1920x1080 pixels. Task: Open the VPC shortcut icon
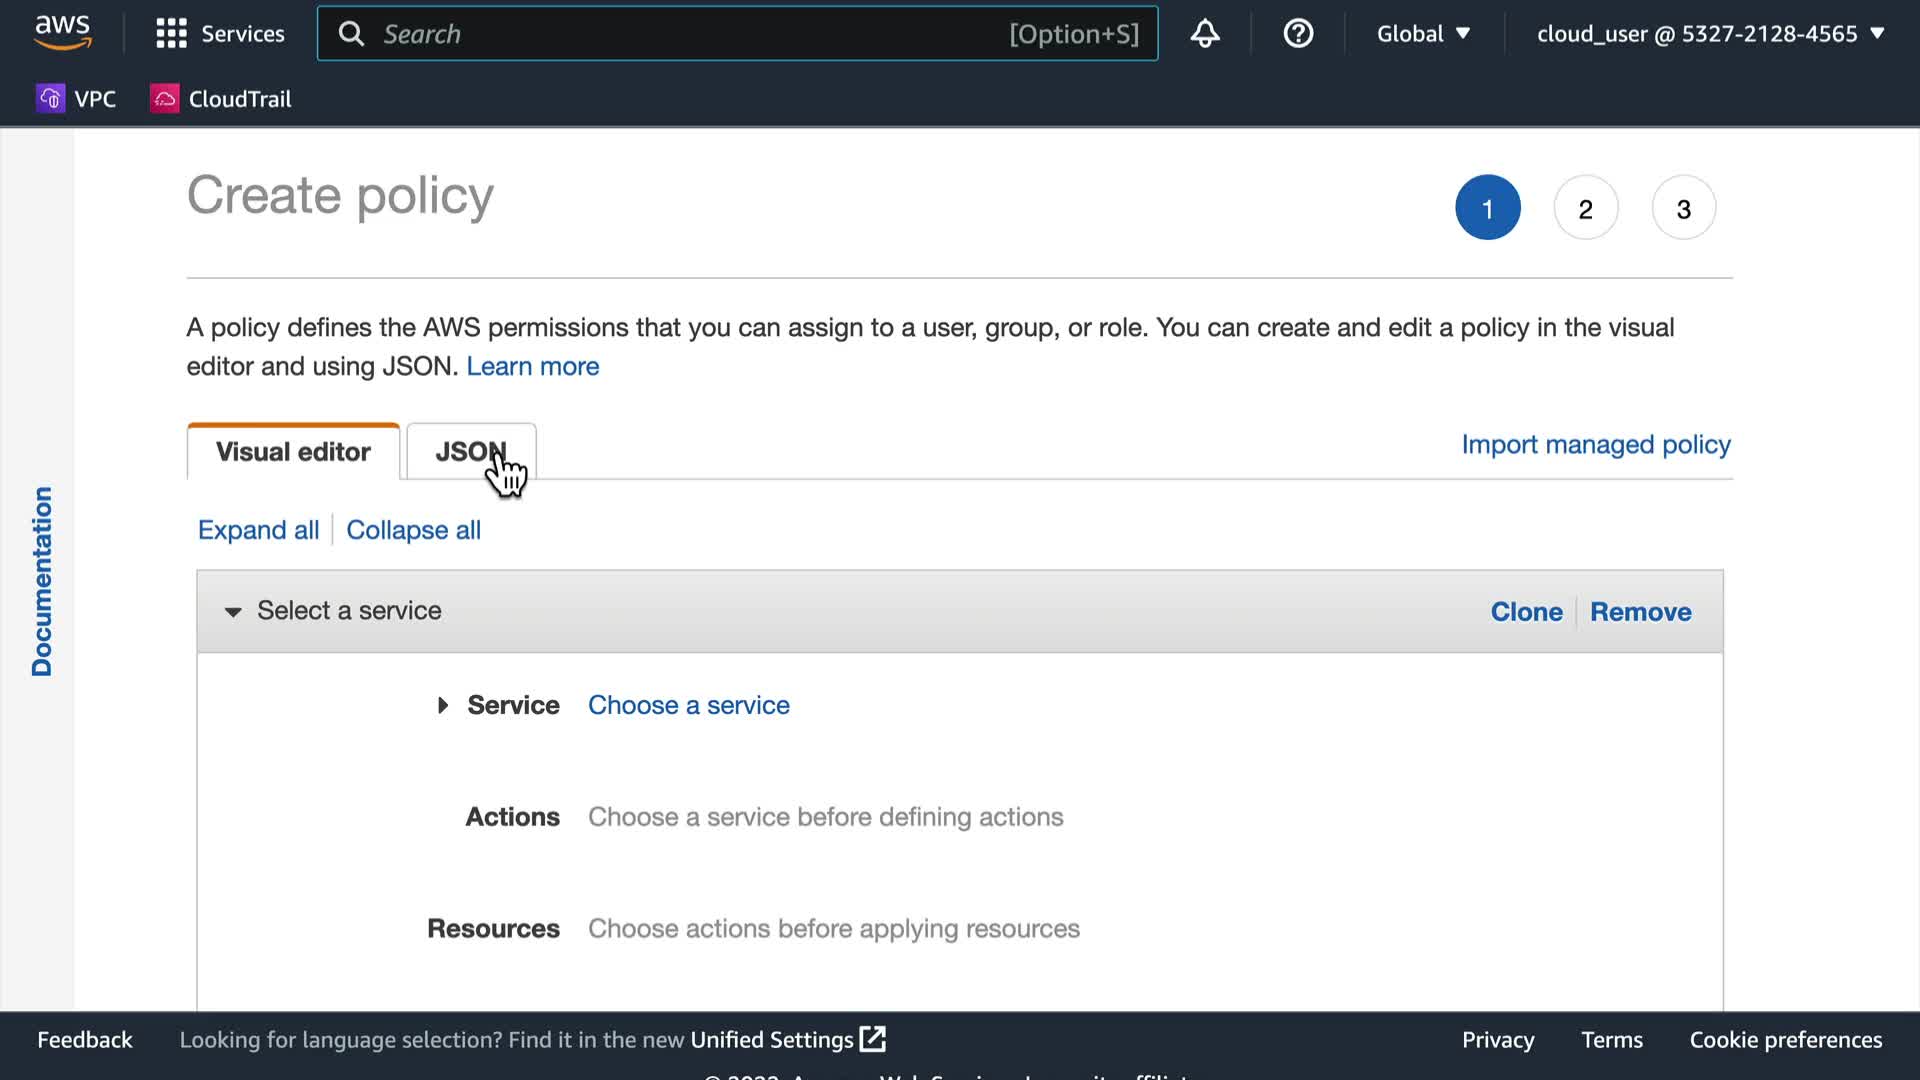[x=50, y=99]
